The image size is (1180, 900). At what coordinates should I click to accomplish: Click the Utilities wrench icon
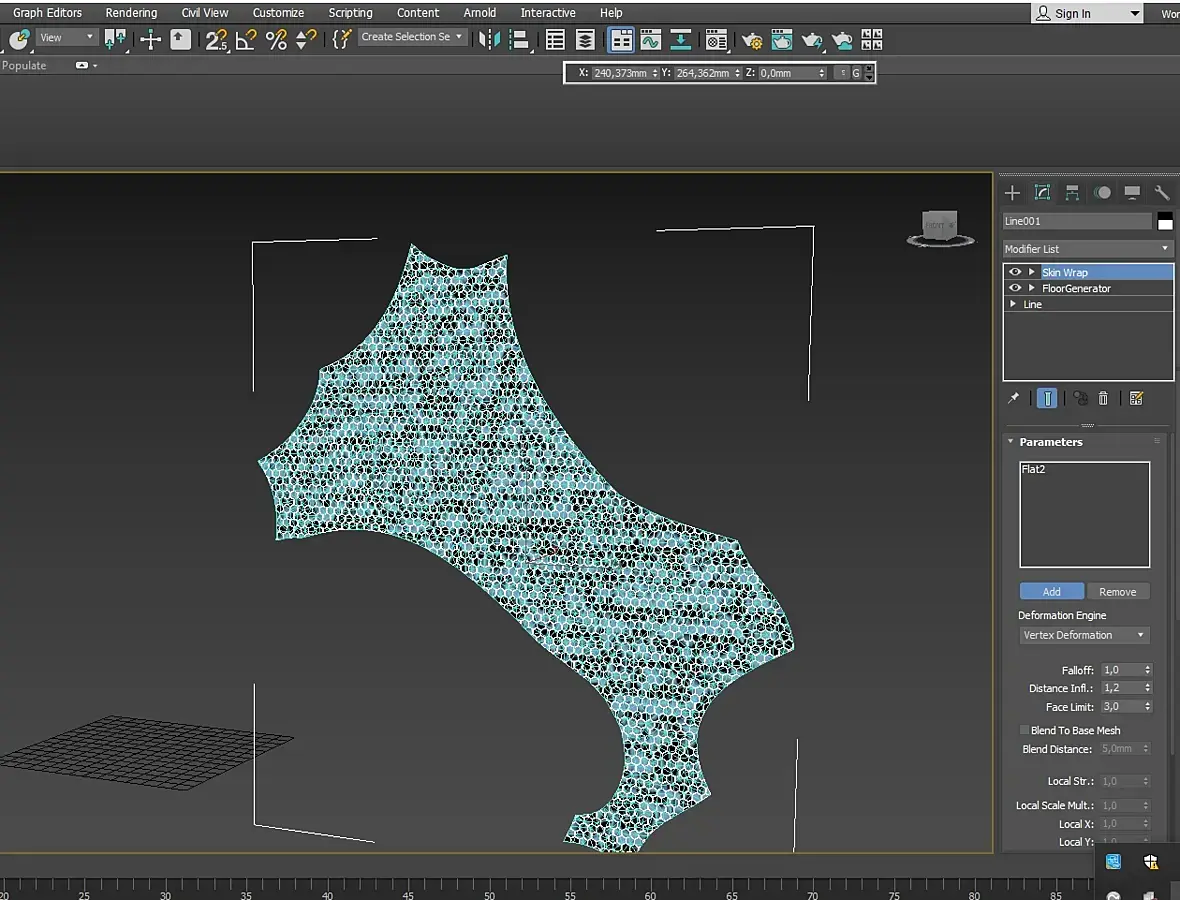1162,193
